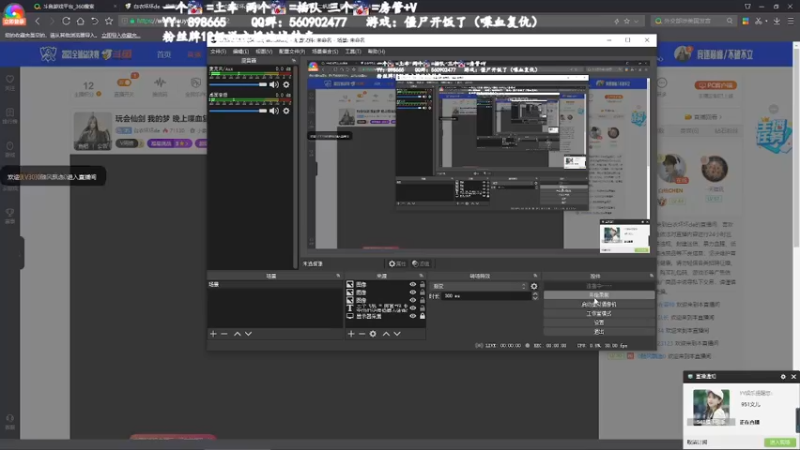Go to 首页 tab on website header

pyautogui.click(x=164, y=55)
